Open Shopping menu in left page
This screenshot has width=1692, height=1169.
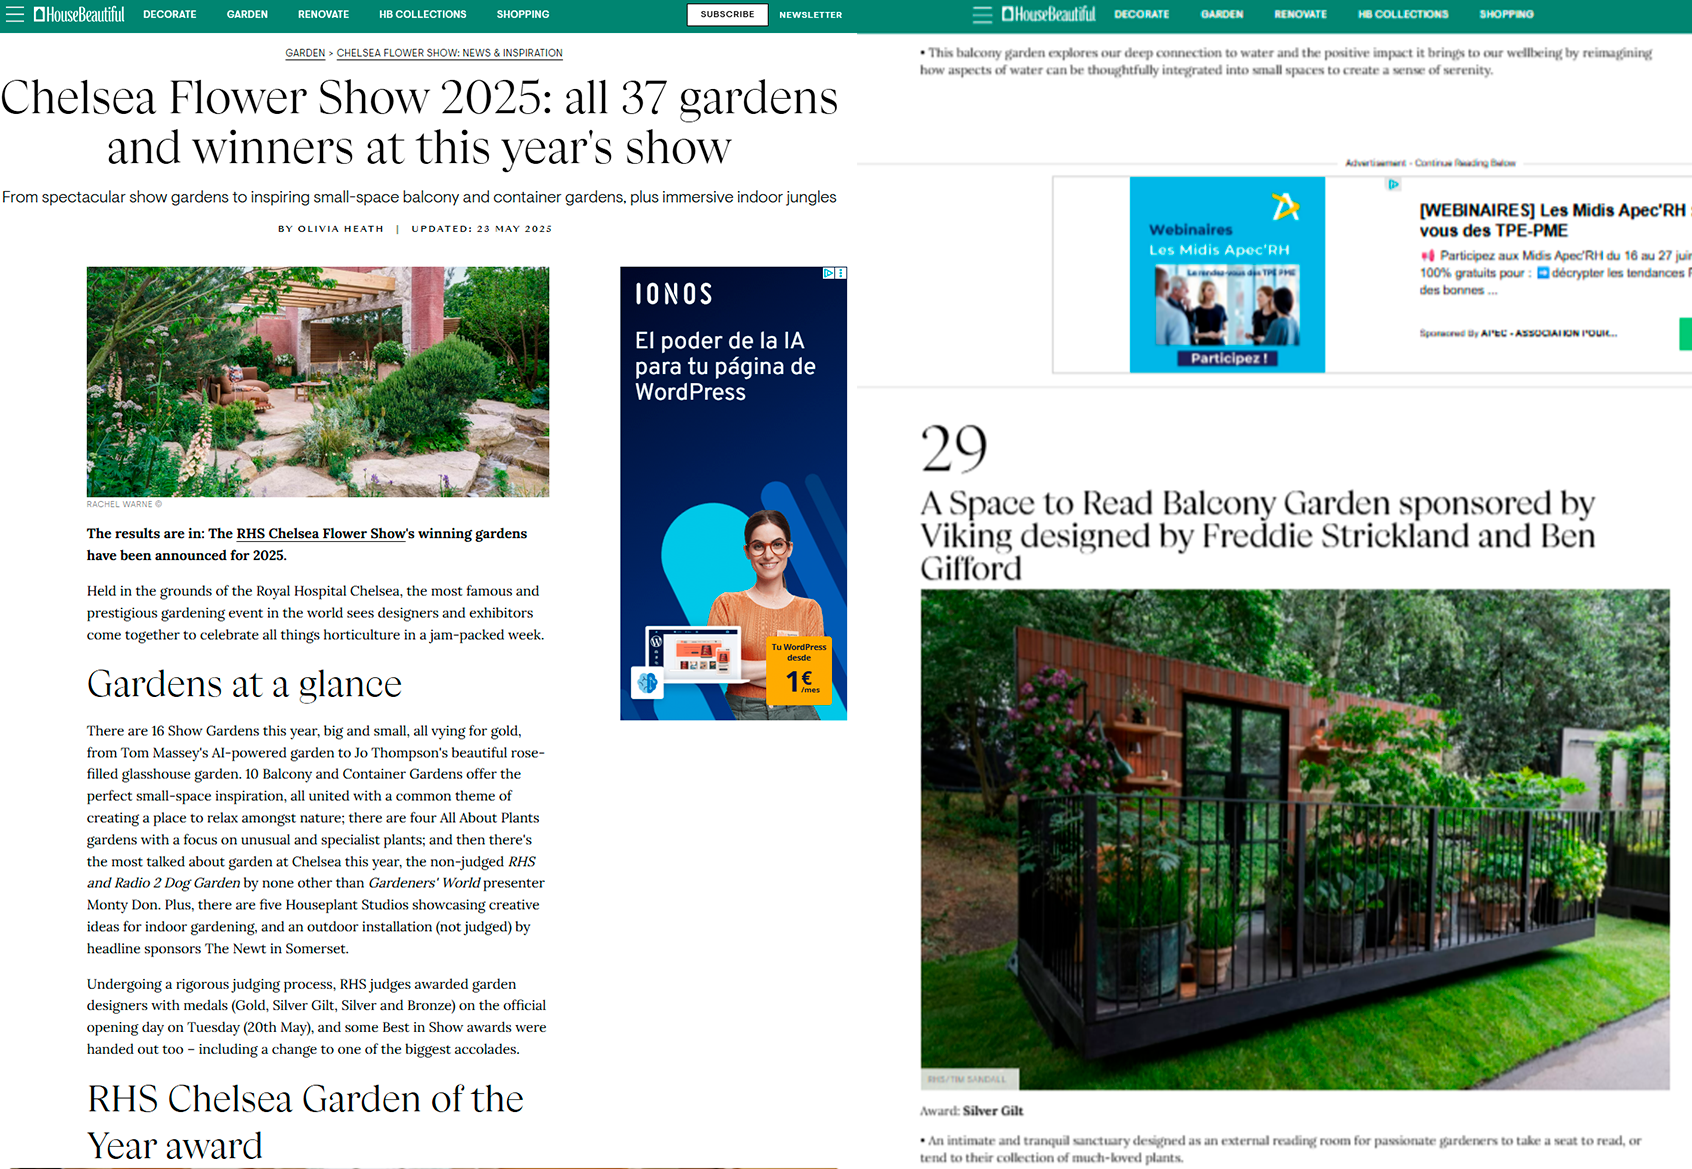[523, 14]
